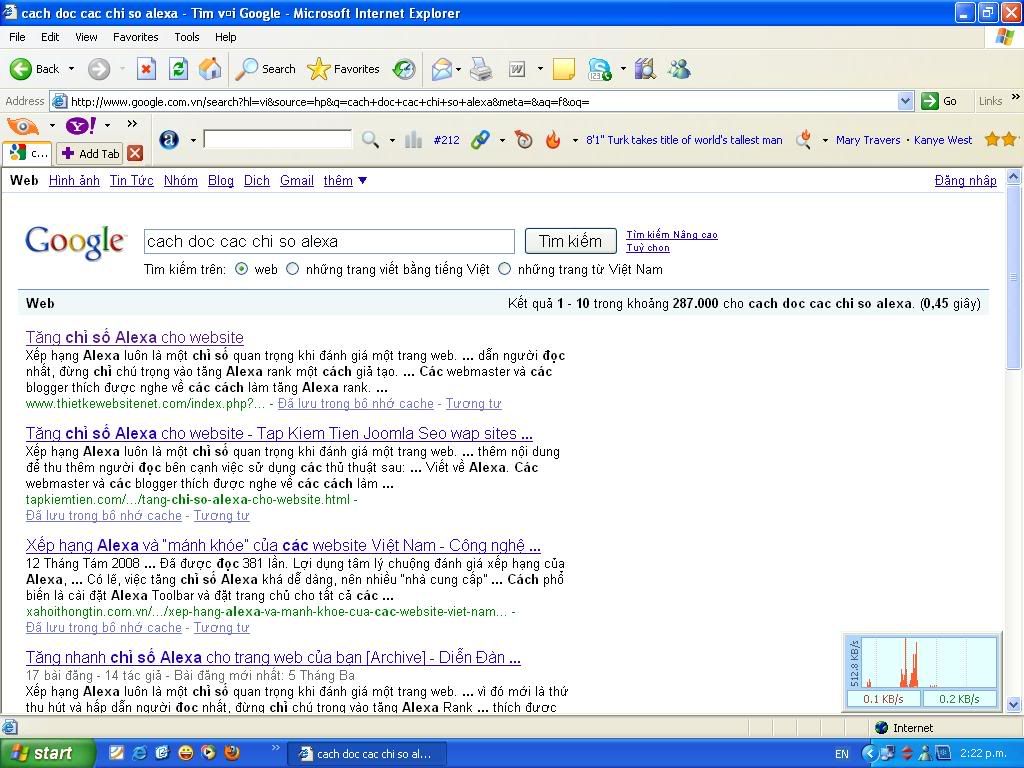Select the 'web' search radio button

coord(242,269)
